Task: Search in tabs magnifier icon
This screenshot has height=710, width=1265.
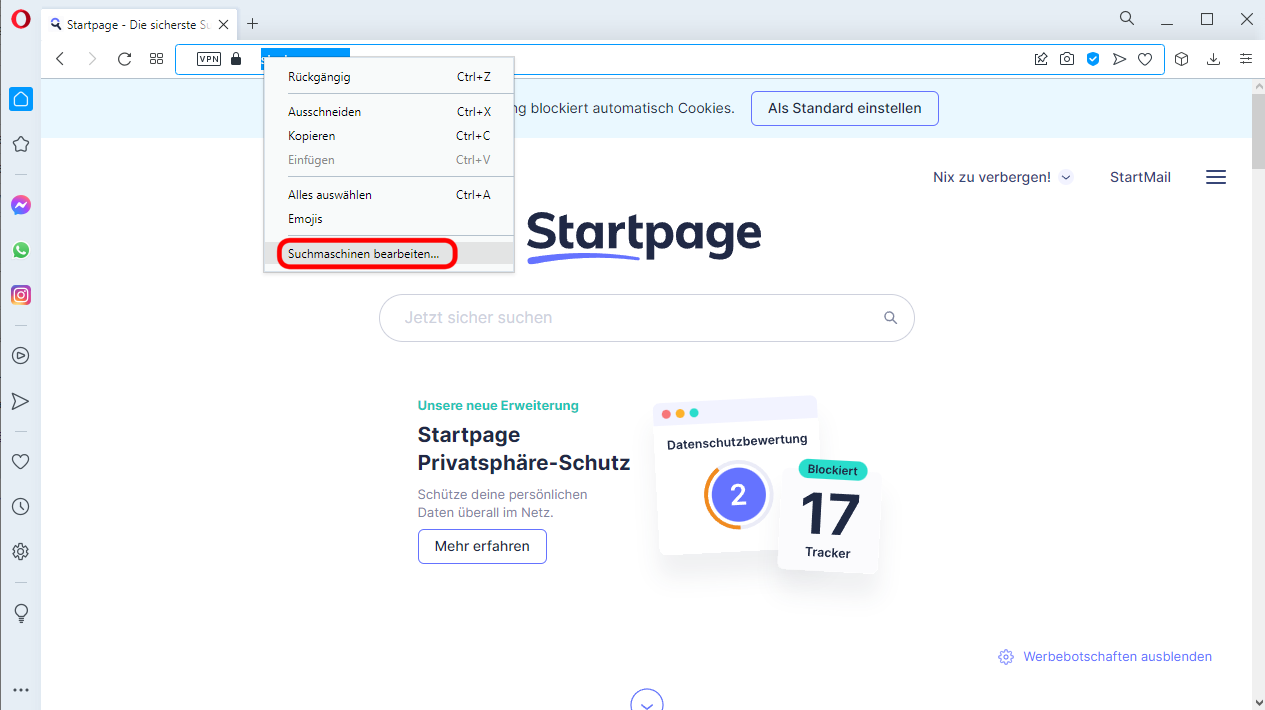Action: point(1127,18)
